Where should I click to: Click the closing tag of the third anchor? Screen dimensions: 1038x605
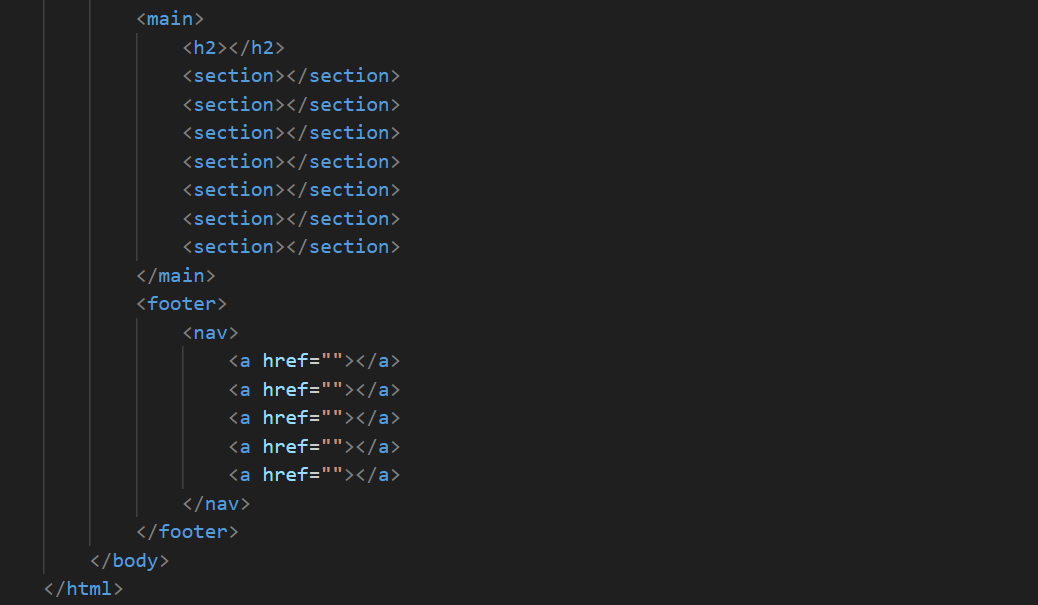pos(378,418)
